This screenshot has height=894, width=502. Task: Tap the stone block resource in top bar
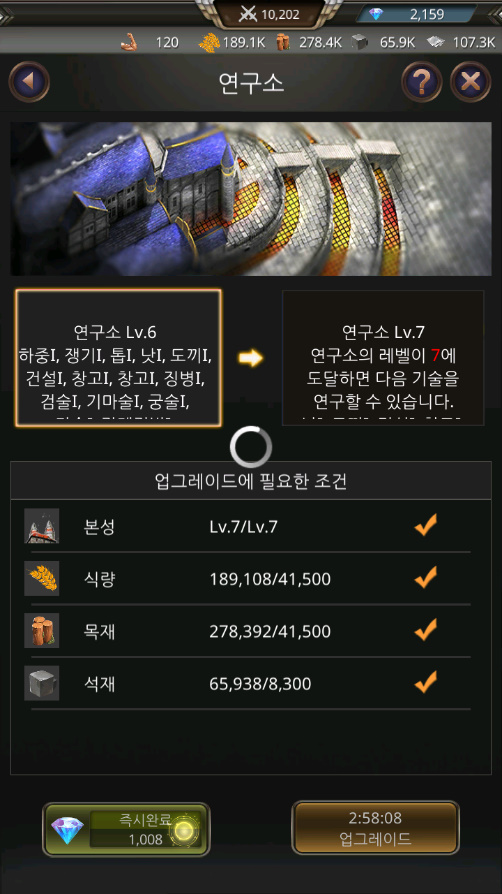pos(383,42)
